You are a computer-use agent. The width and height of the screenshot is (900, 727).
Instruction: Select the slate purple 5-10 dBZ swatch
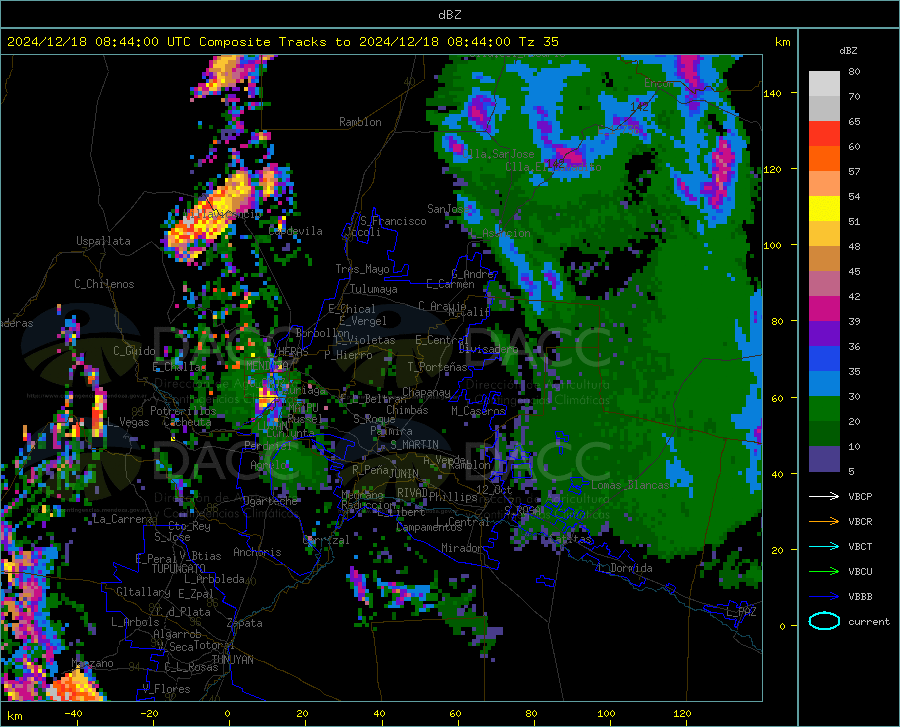click(824, 459)
